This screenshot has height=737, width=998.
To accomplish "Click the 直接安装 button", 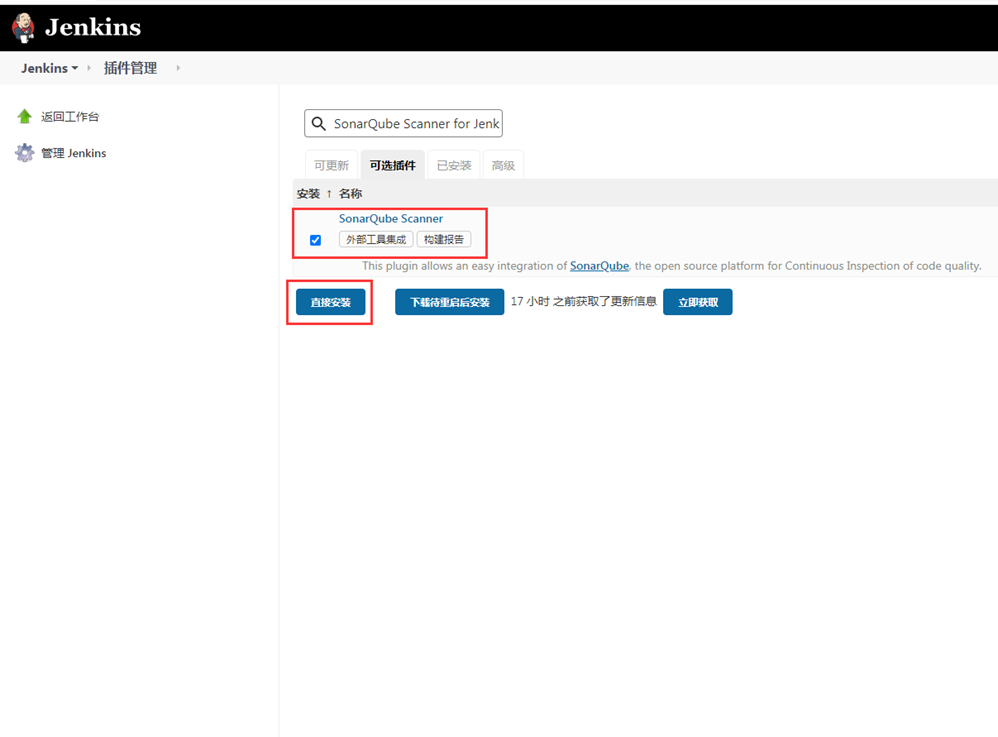I will (x=330, y=302).
